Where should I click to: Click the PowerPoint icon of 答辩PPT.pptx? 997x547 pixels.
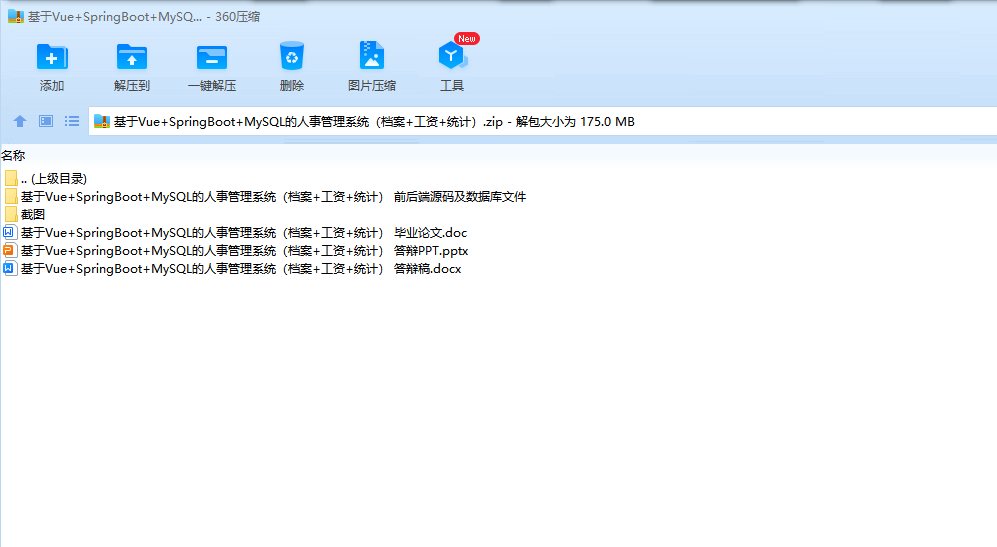[x=10, y=251]
